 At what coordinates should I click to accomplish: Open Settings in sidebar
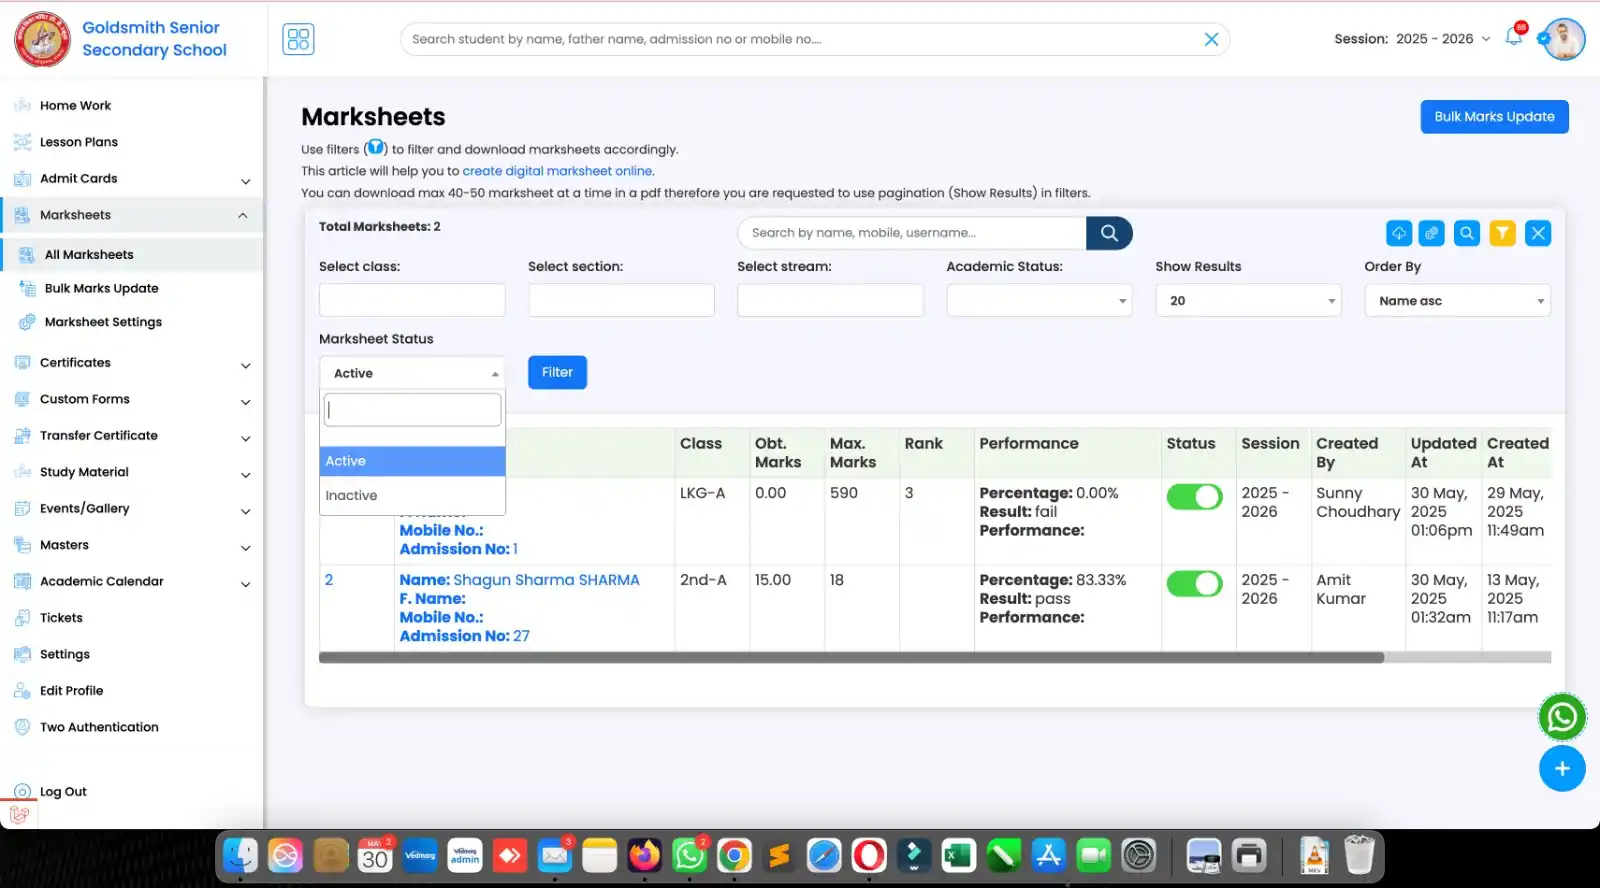point(65,654)
